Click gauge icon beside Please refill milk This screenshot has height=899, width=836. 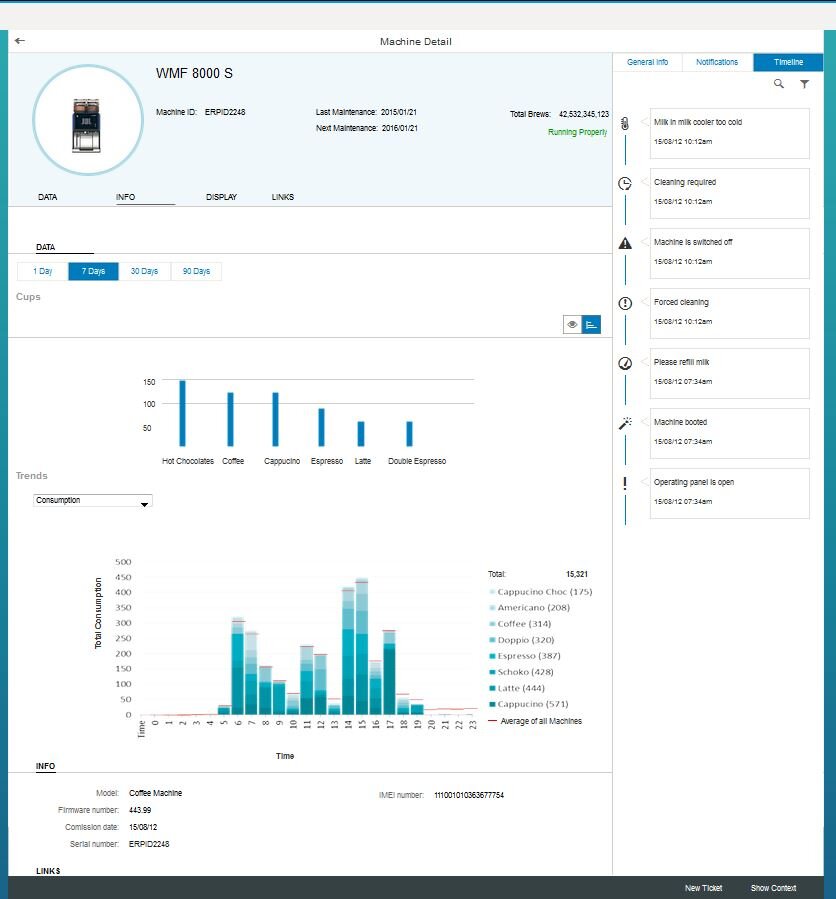click(625, 363)
